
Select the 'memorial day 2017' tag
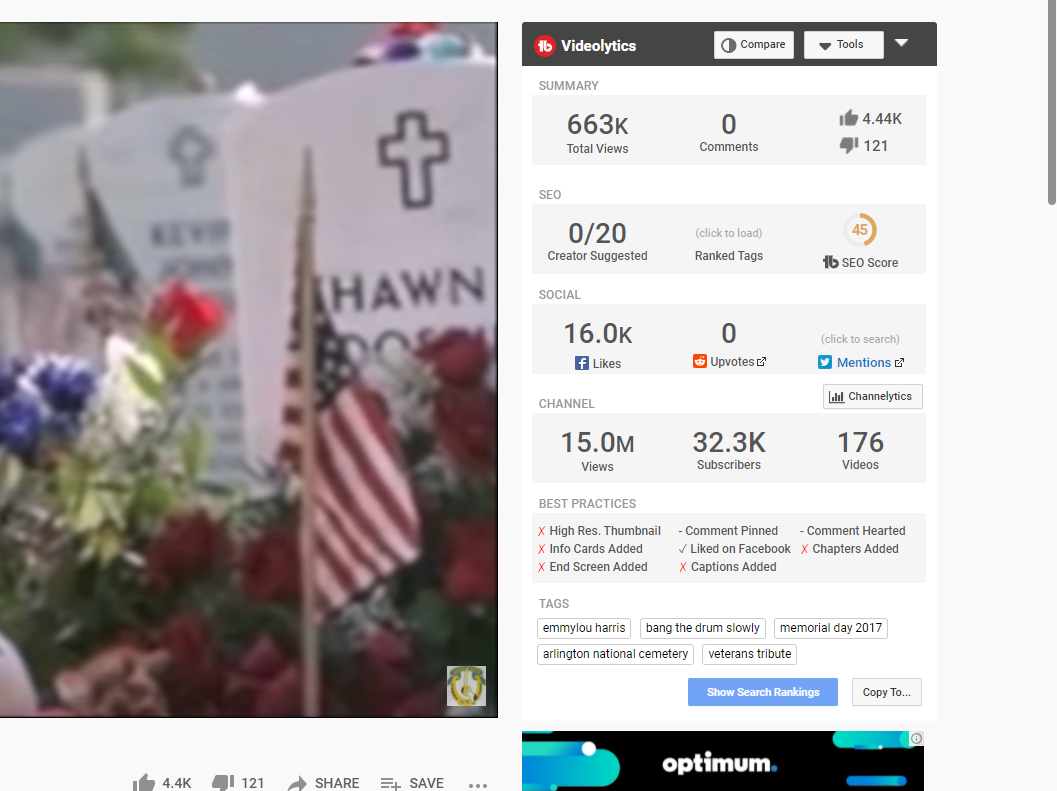click(x=830, y=628)
